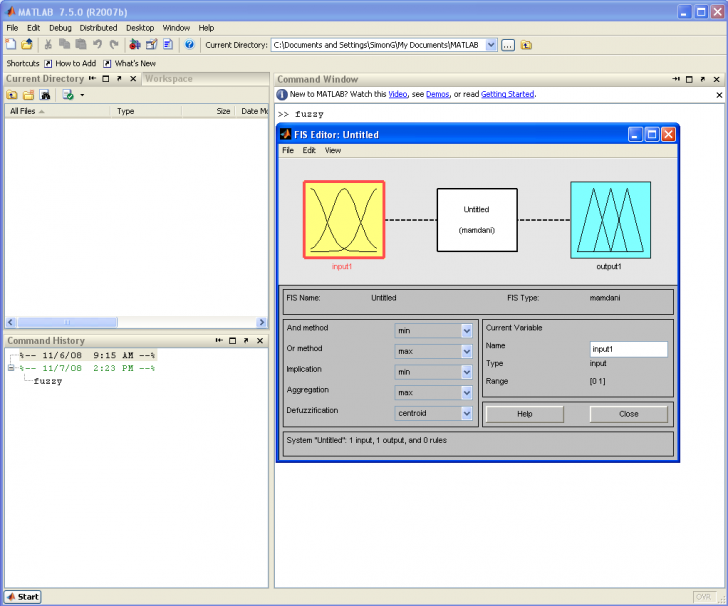Image resolution: width=728 pixels, height=606 pixels.
Task: Click the Paste toolbar icon
Action: pos(81,45)
